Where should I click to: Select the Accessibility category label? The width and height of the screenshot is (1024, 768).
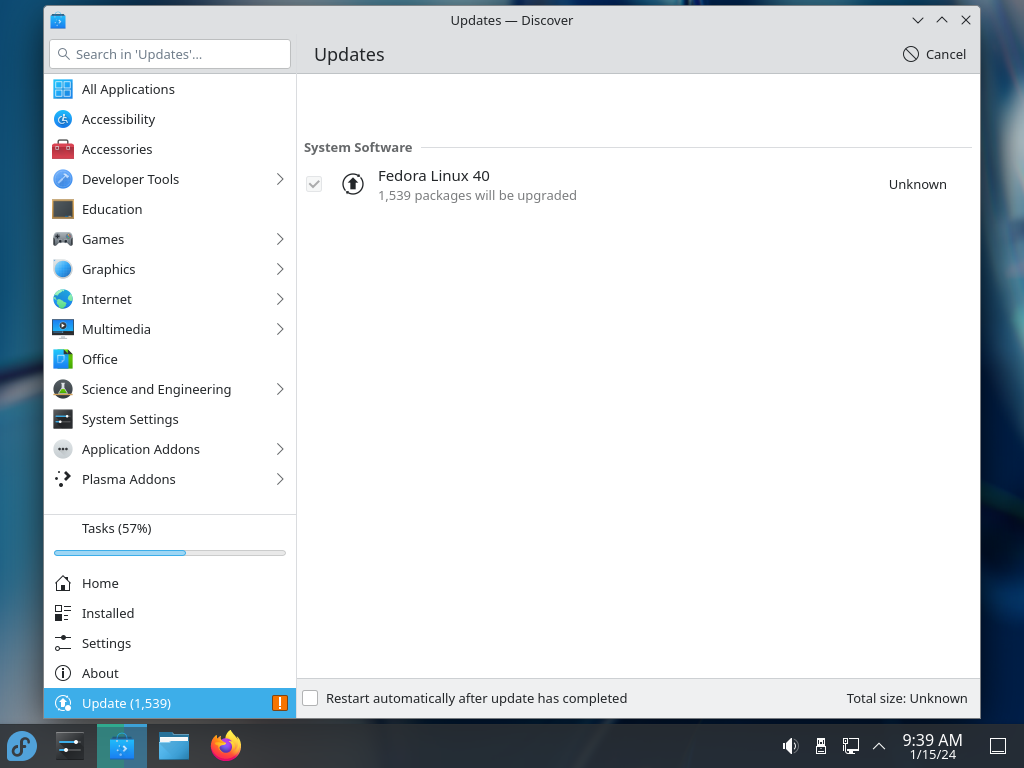click(x=118, y=120)
